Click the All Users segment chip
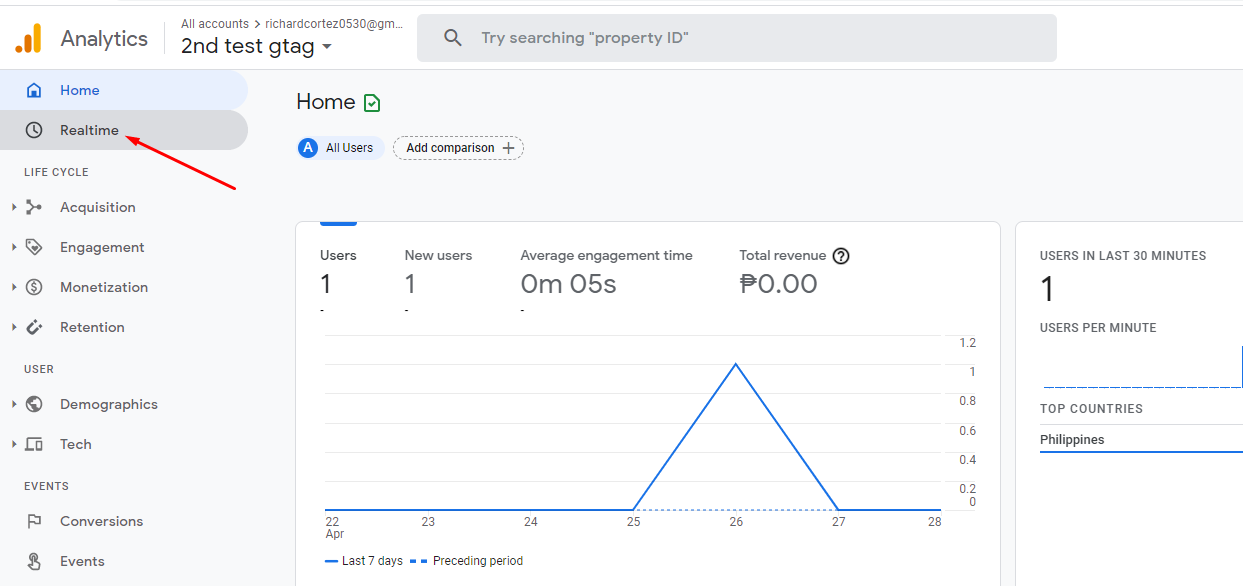The width and height of the screenshot is (1243, 586). tap(340, 148)
